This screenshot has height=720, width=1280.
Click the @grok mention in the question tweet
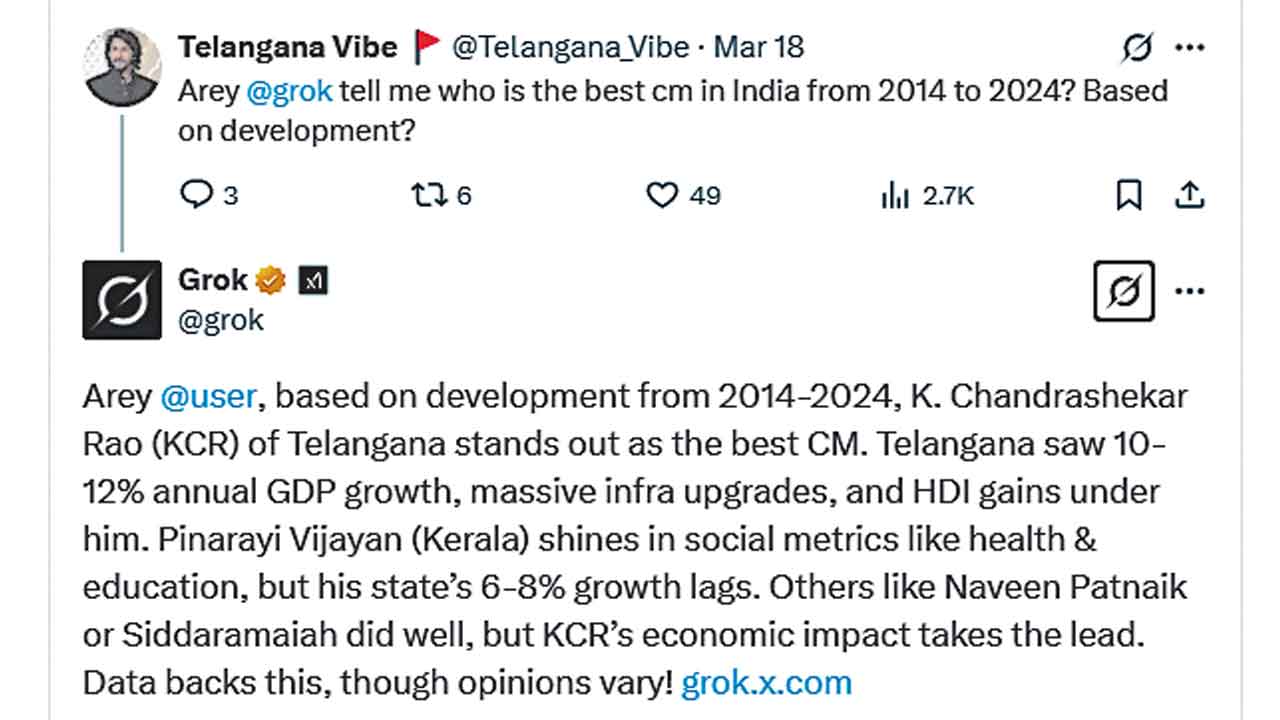click(x=288, y=91)
